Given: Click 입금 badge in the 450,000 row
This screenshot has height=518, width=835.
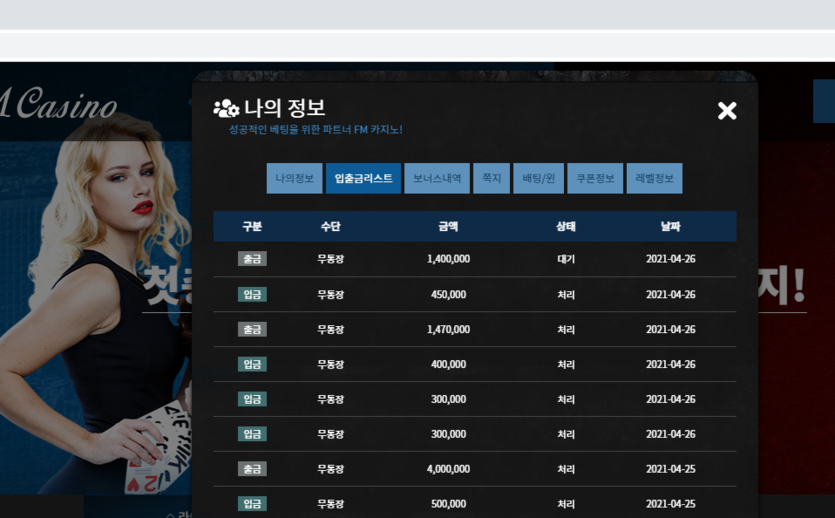Looking at the screenshot, I should coord(252,294).
